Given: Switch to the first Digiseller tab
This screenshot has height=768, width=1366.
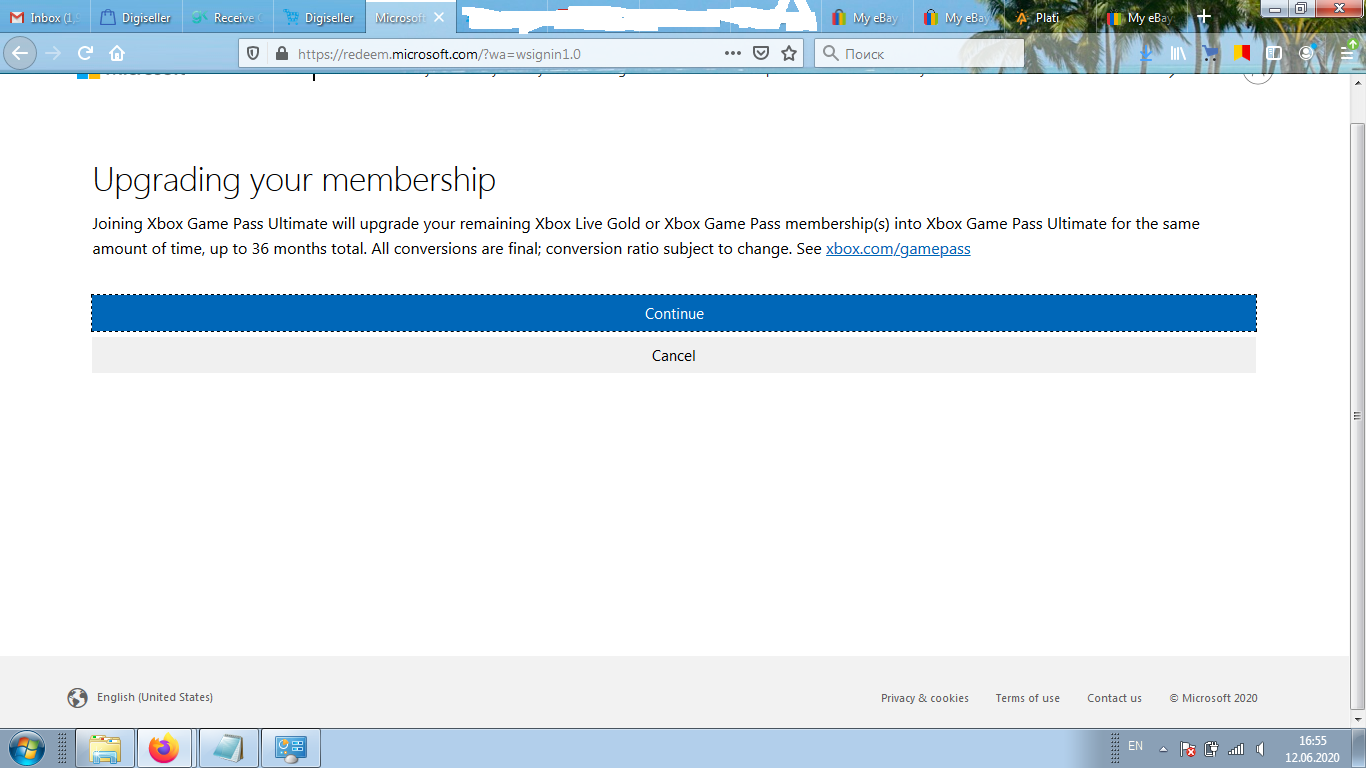Looking at the screenshot, I should [136, 17].
